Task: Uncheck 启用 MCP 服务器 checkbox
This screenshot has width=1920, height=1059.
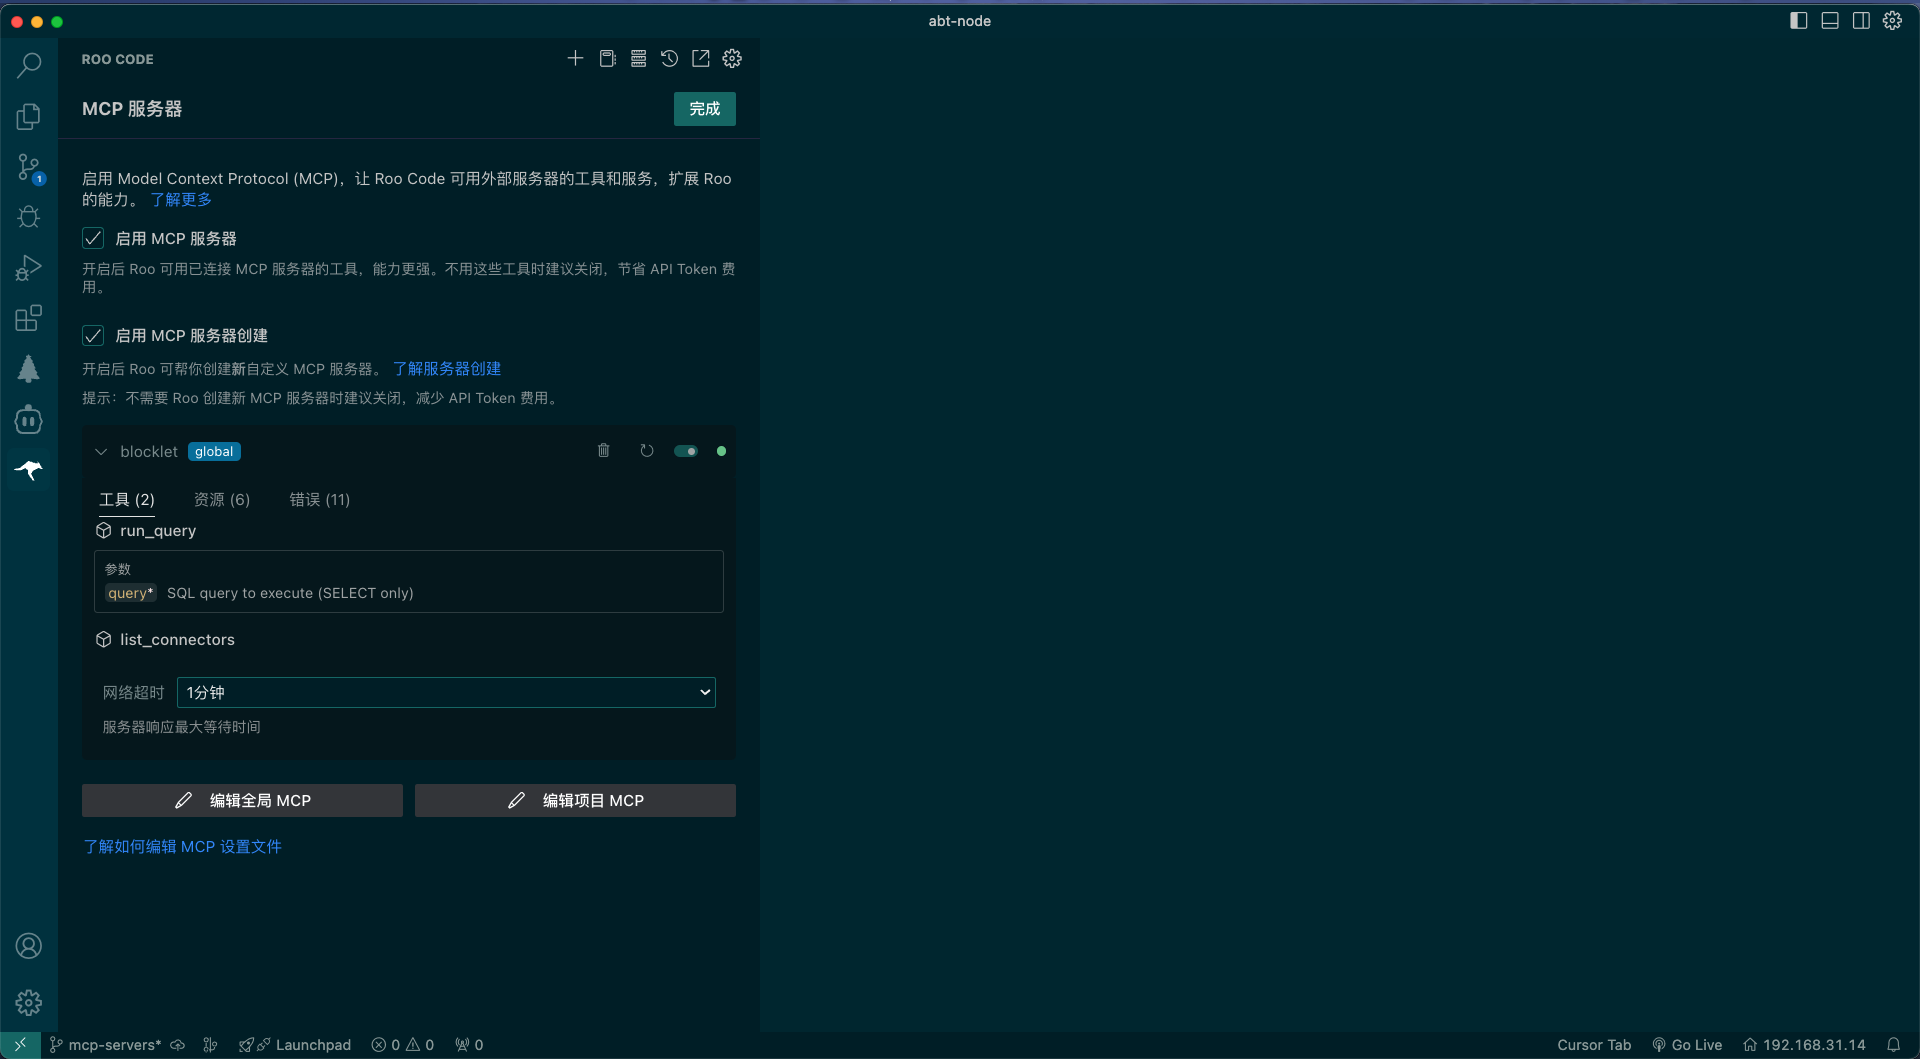Action: (93, 238)
